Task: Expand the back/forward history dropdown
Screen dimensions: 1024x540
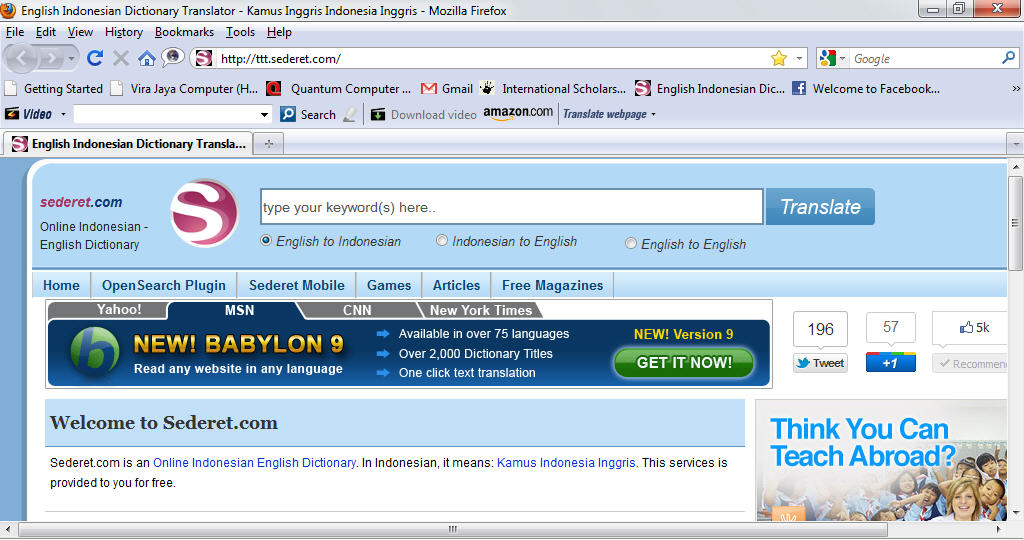Action: (x=71, y=59)
